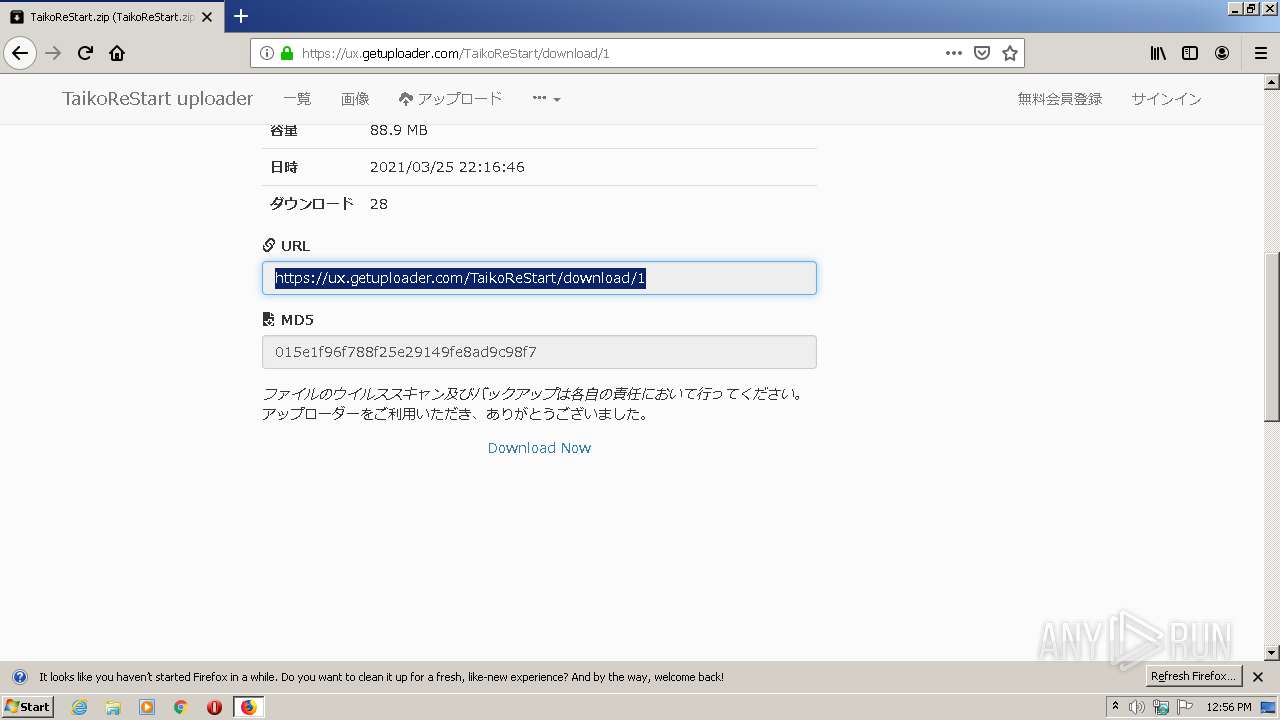Click the taskbar clock 12:56 PM
This screenshot has height=720, width=1280.
[1229, 707]
